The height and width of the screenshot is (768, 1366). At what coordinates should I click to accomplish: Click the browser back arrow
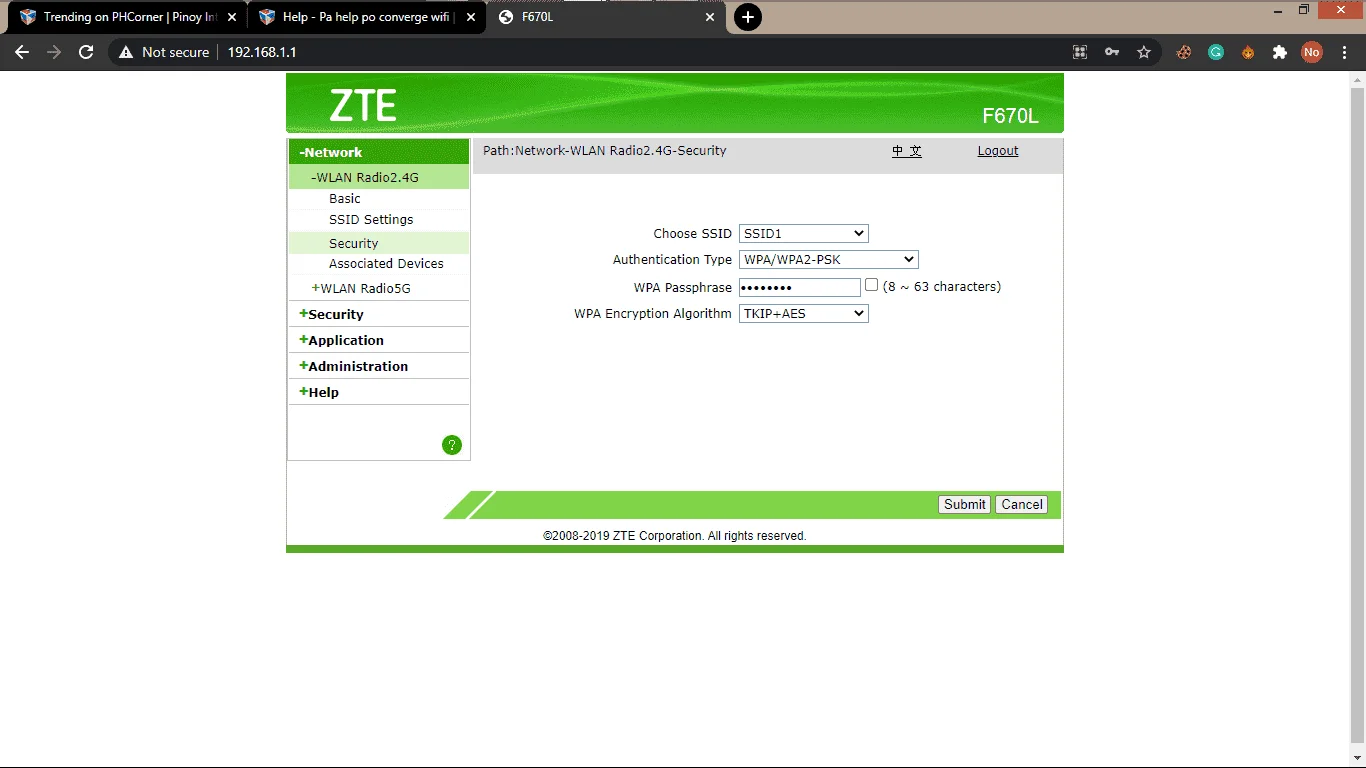point(22,52)
